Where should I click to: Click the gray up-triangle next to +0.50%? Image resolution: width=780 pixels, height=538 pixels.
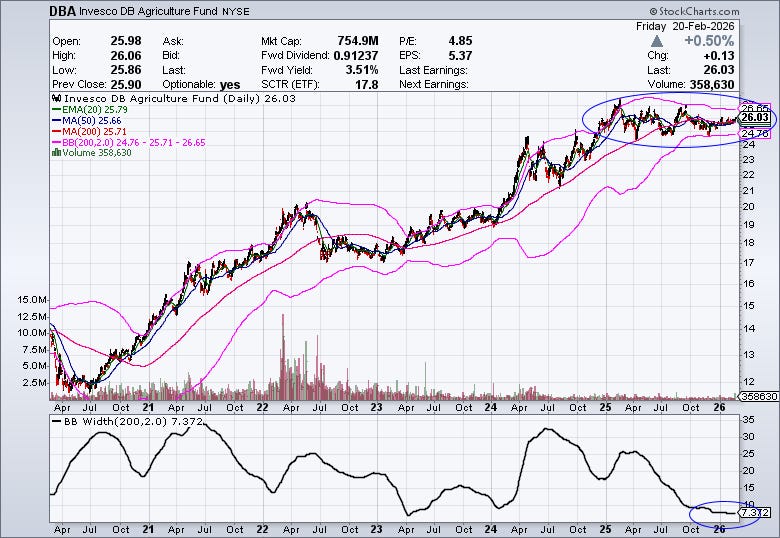tap(657, 41)
